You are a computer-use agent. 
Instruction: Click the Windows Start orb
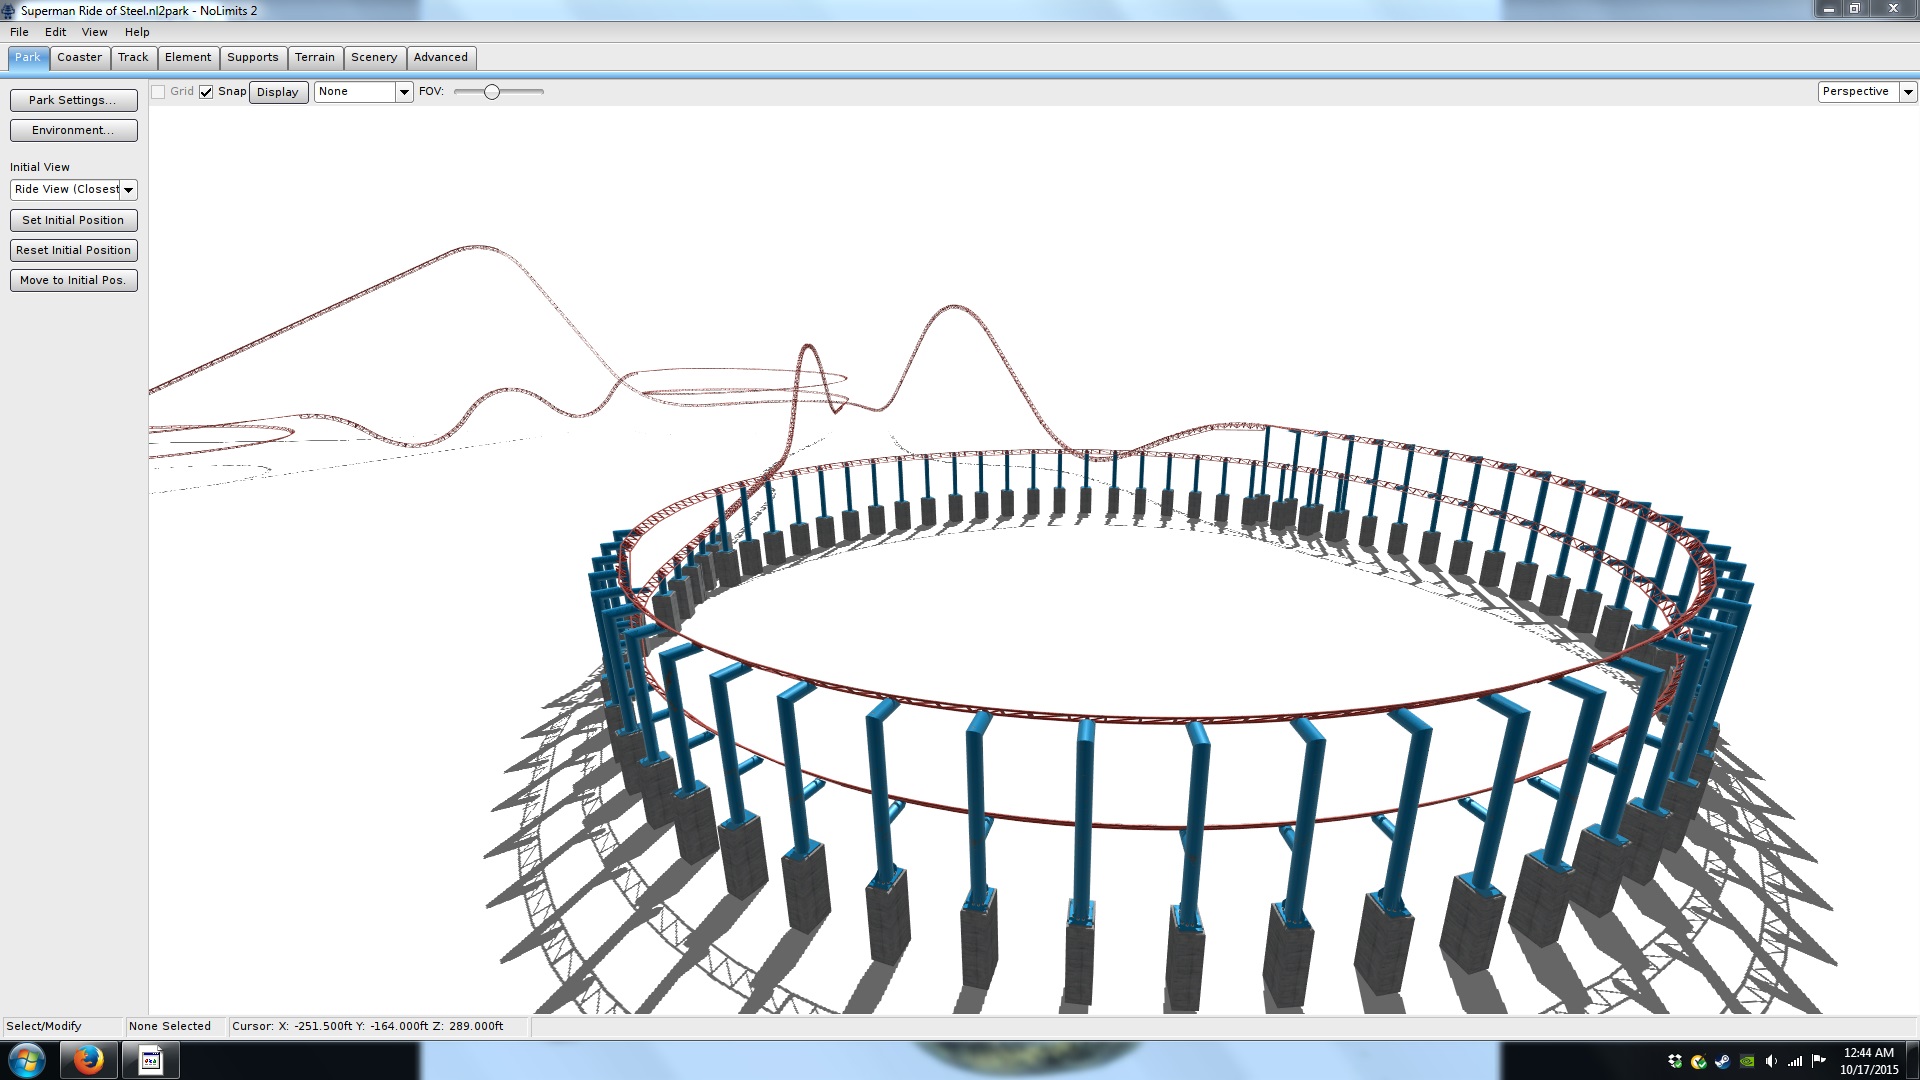27,1059
